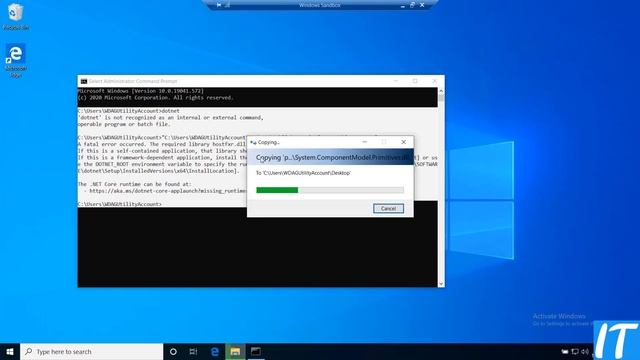The image size is (640, 360).
Task: Click the network icon in system tray
Action: [x=575, y=351]
